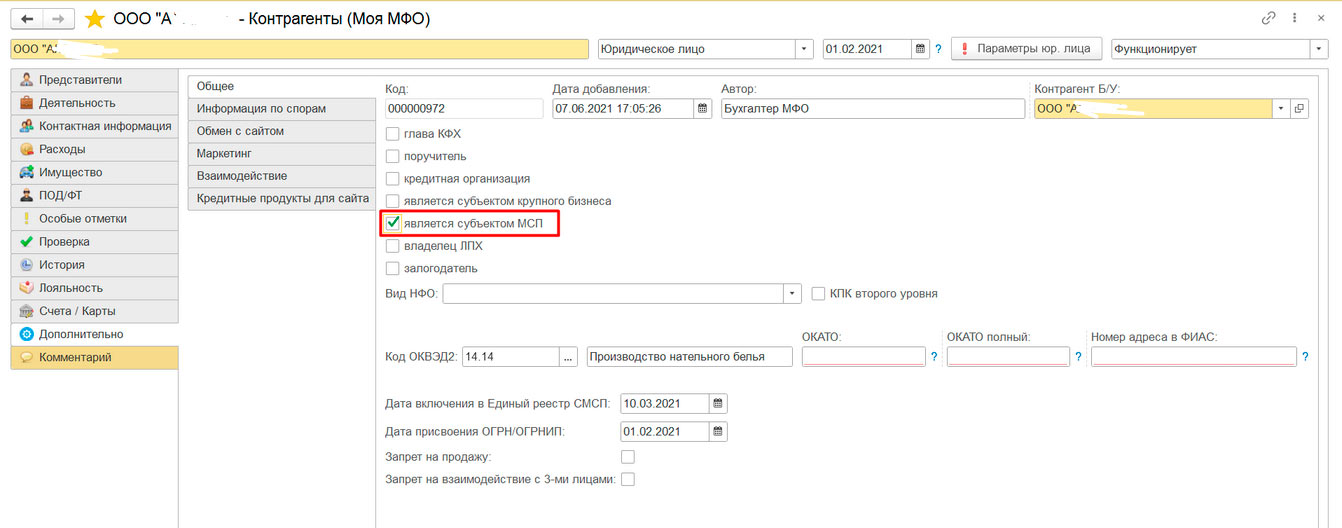1342x528 pixels.
Task: Copy link via chain icon
Action: point(1269,18)
